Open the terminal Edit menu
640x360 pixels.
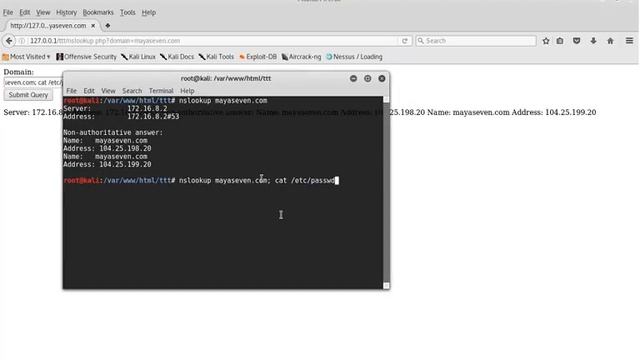click(x=89, y=91)
